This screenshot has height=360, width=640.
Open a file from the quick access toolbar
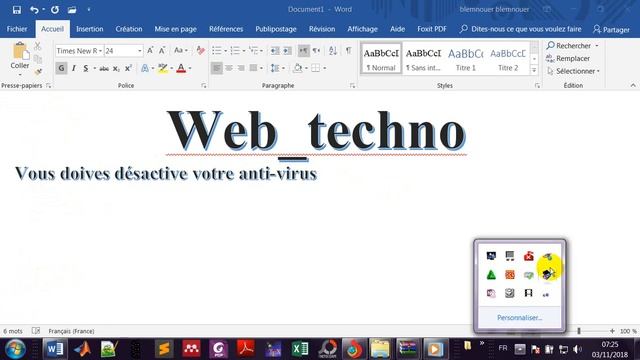tap(72, 9)
